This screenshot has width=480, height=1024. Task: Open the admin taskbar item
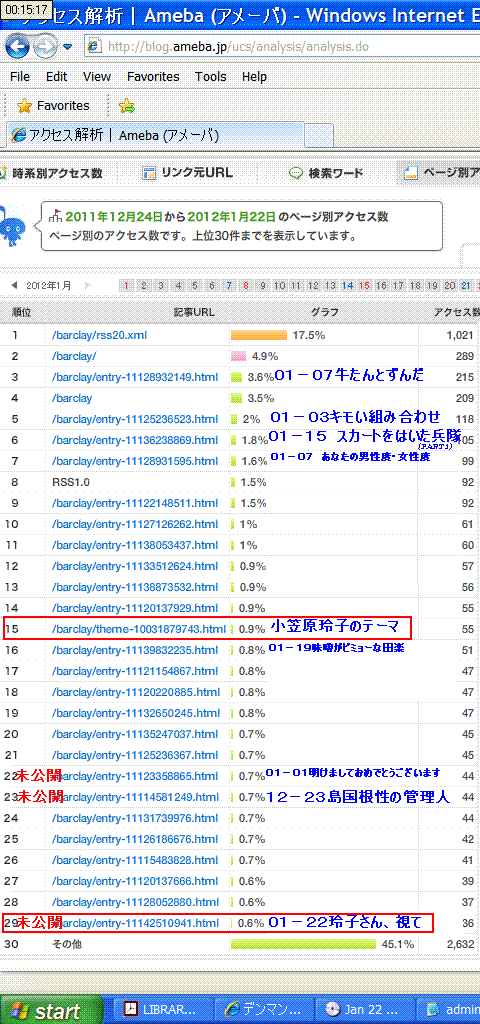point(448,1010)
